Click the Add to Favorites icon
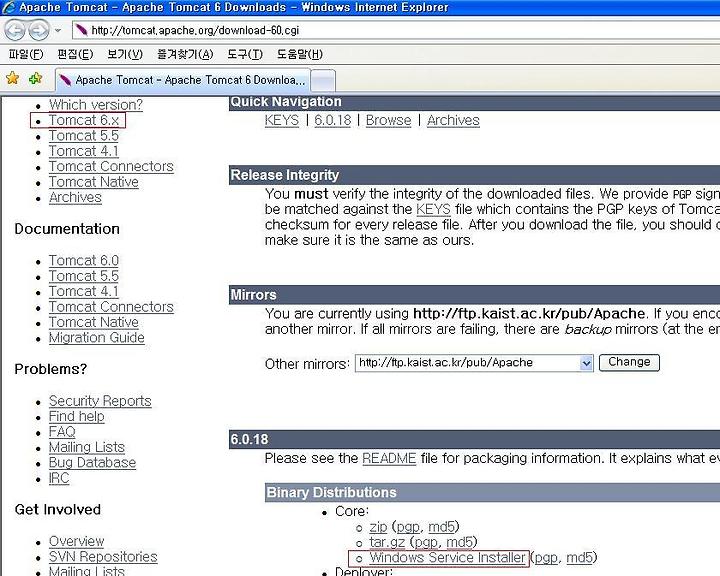 tap(35, 79)
